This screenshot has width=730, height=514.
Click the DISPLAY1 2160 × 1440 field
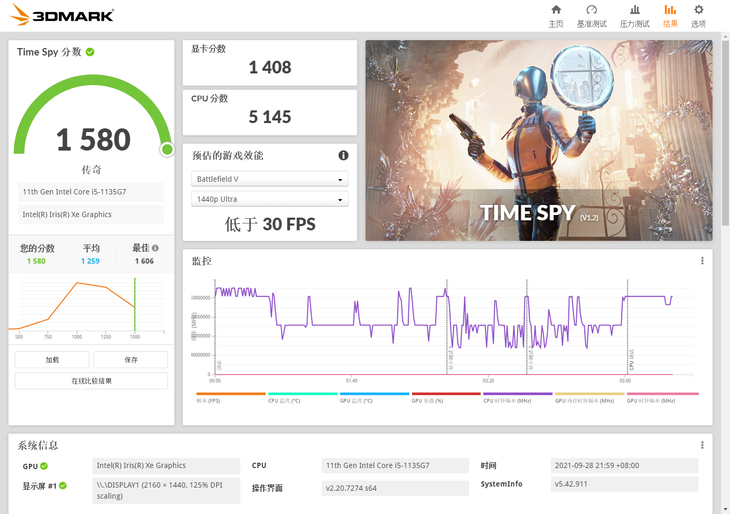point(166,490)
